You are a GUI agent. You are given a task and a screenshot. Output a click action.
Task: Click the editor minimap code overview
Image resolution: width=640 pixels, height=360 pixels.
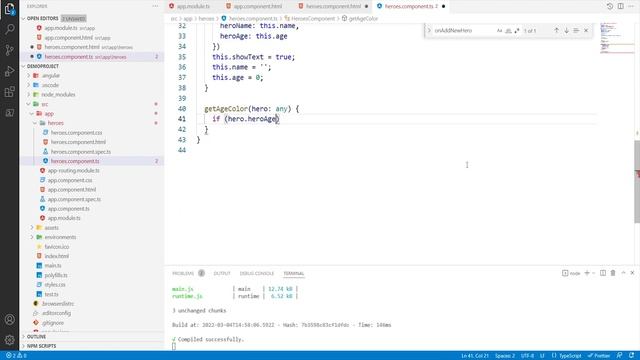(x=616, y=38)
